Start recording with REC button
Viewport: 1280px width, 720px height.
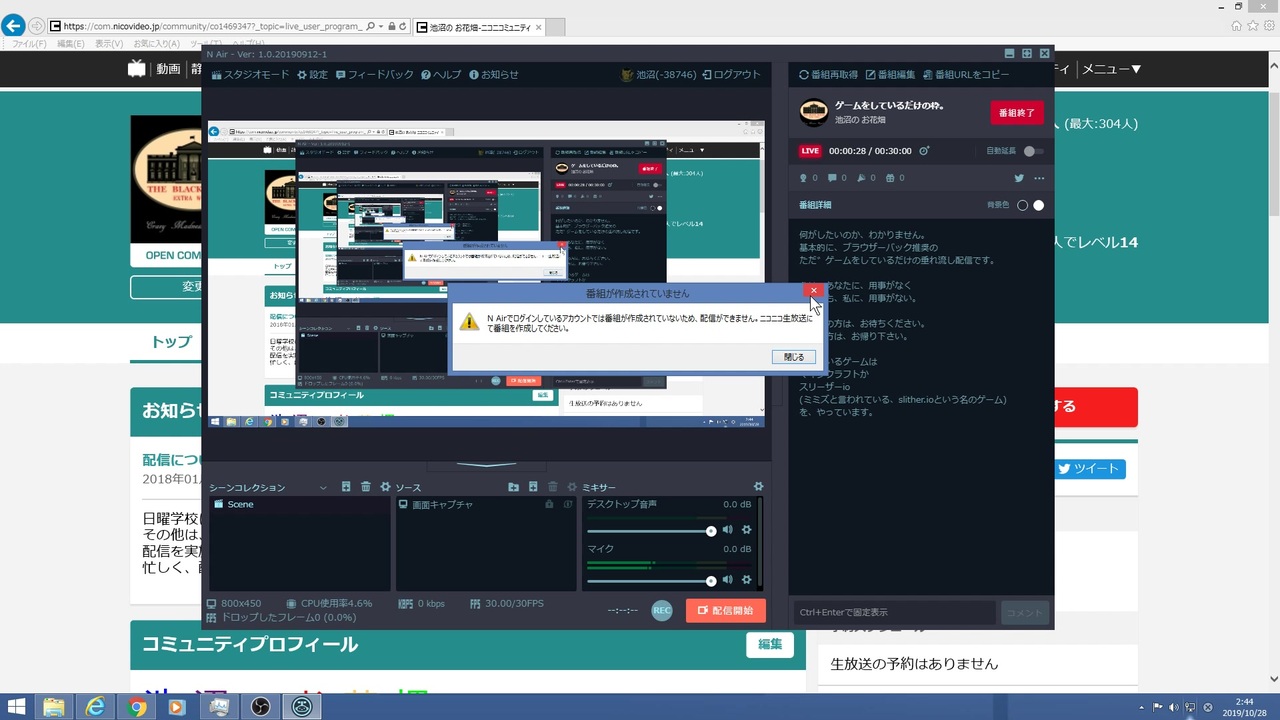662,610
